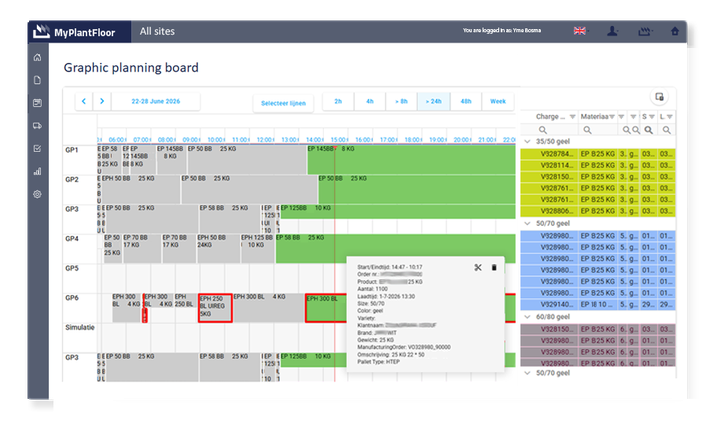
Task: Open the Planning board icon in sidebar
Action: click(x=37, y=103)
